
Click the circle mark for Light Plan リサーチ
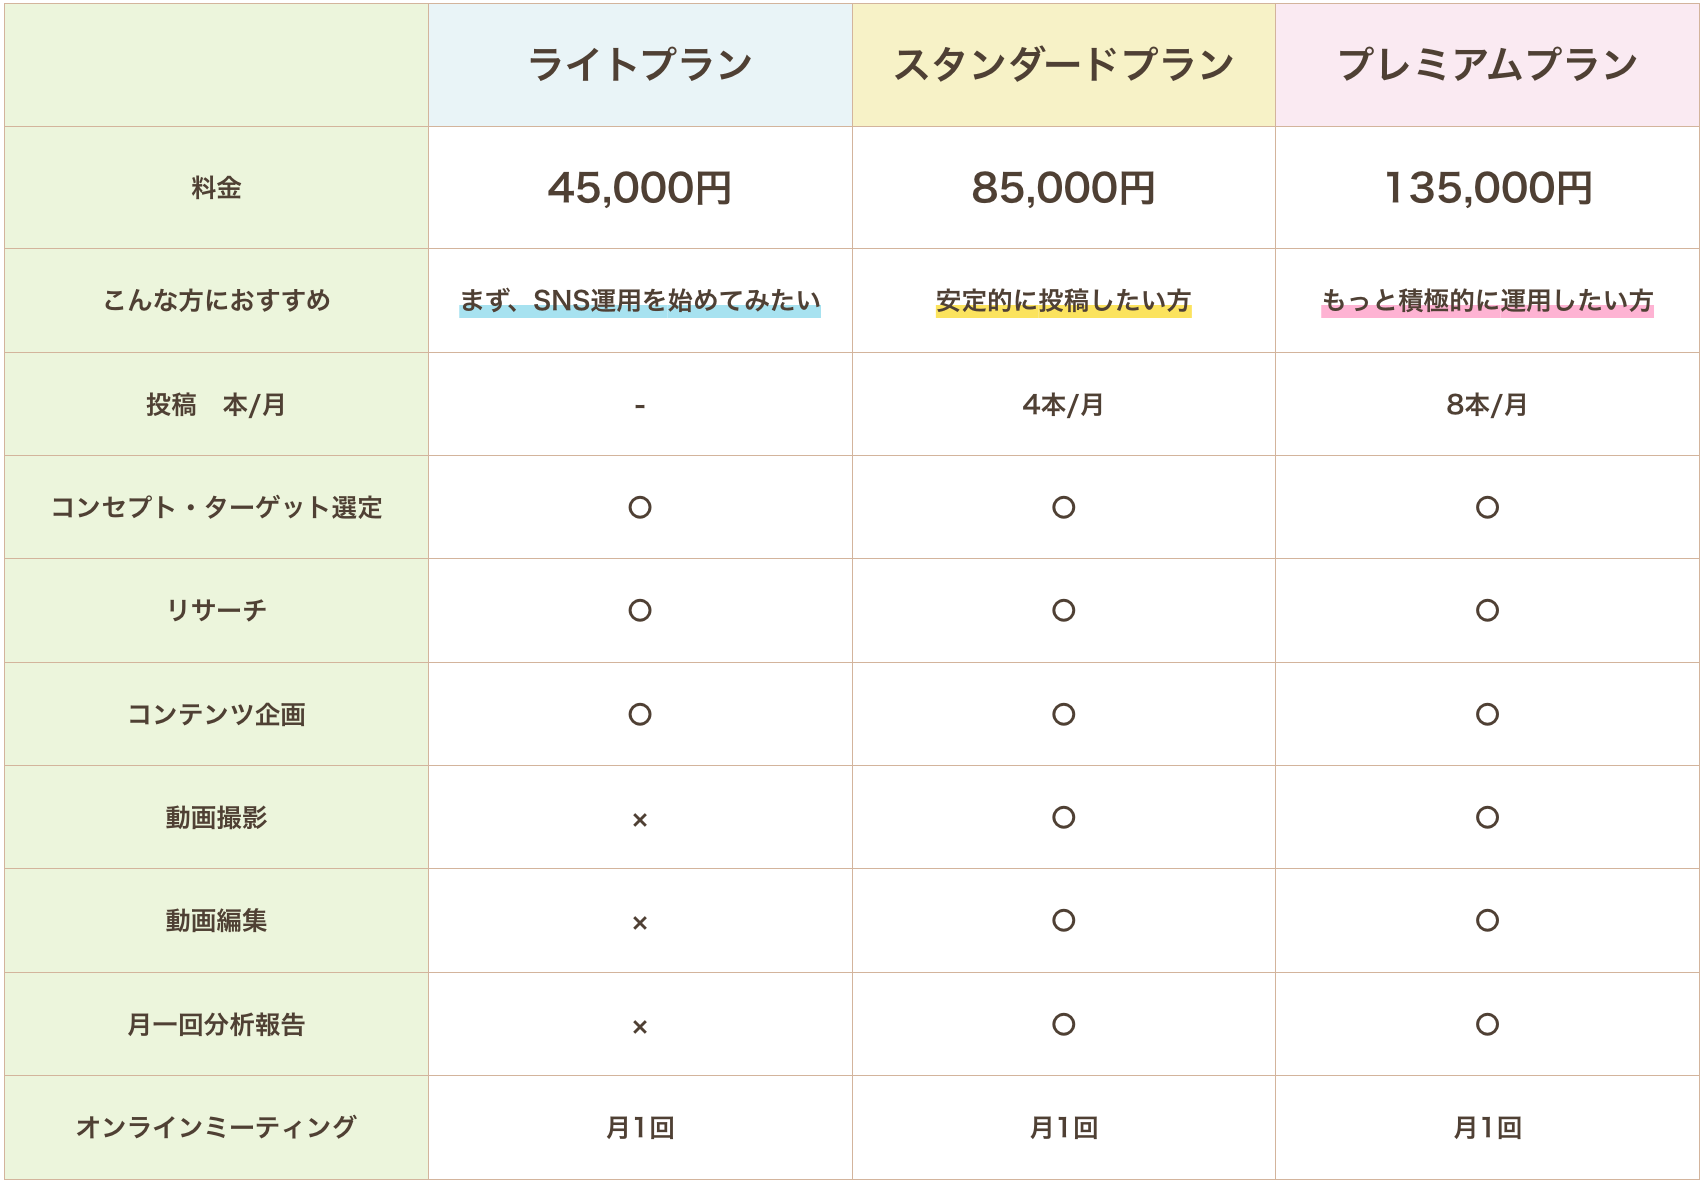640,610
